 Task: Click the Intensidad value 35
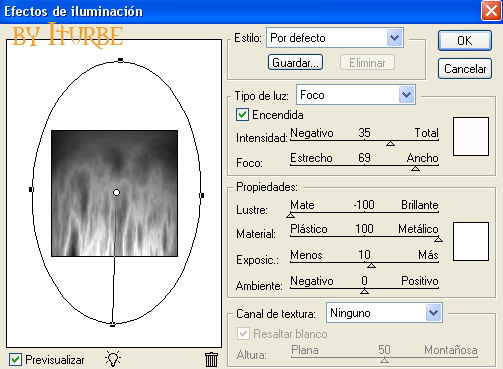click(364, 133)
